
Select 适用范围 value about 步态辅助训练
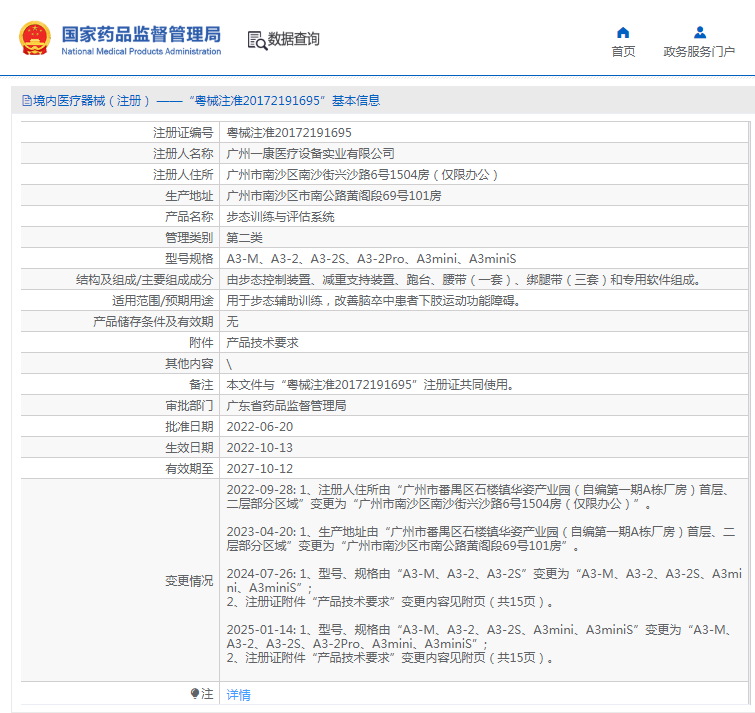tap(374, 301)
